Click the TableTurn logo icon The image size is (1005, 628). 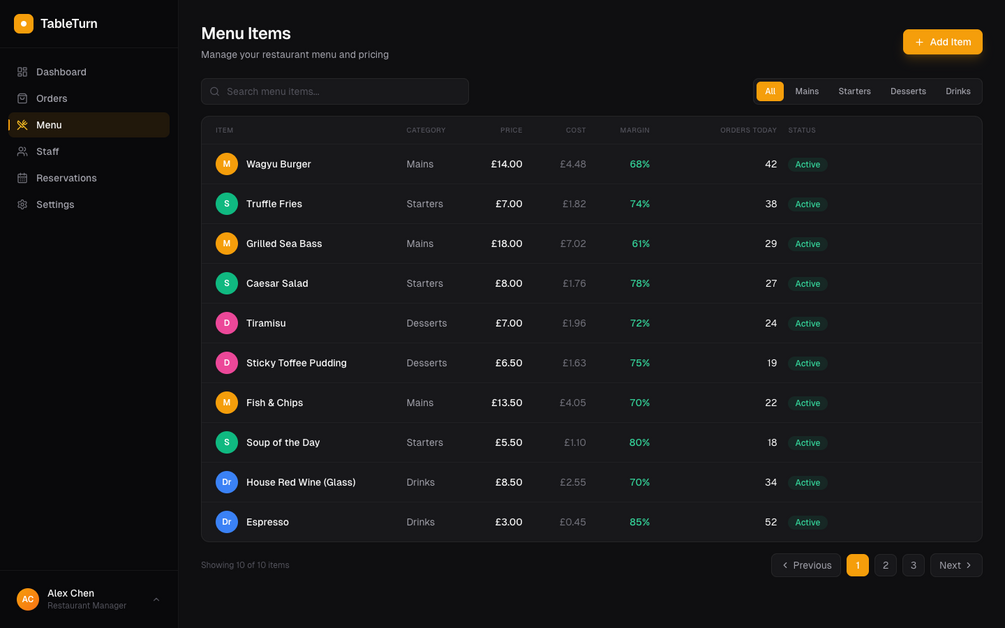pyautogui.click(x=23, y=23)
